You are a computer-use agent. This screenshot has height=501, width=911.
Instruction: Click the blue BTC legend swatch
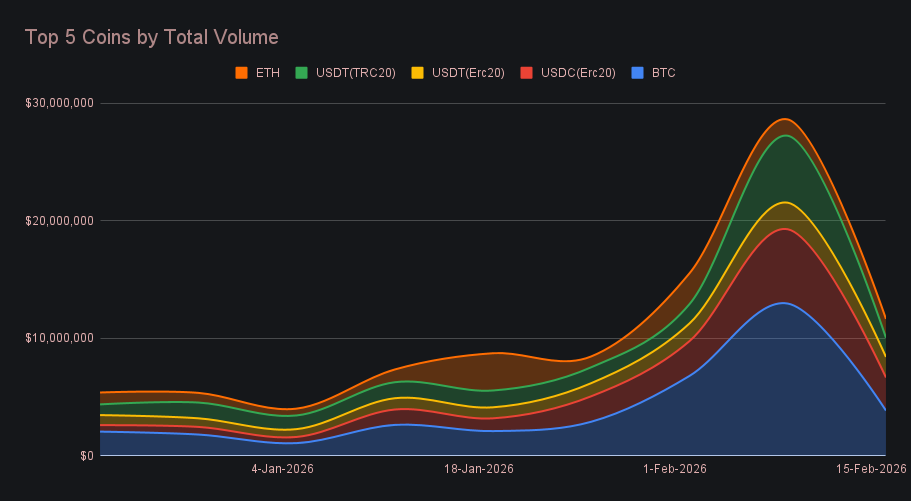tap(638, 73)
